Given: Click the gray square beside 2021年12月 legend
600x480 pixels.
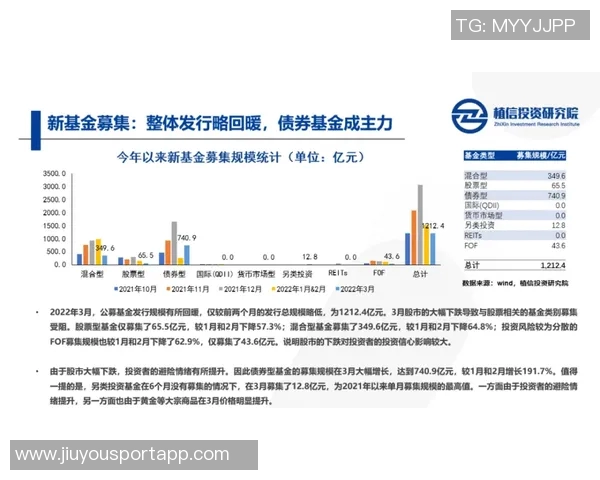Looking at the screenshot, I should 221,289.
